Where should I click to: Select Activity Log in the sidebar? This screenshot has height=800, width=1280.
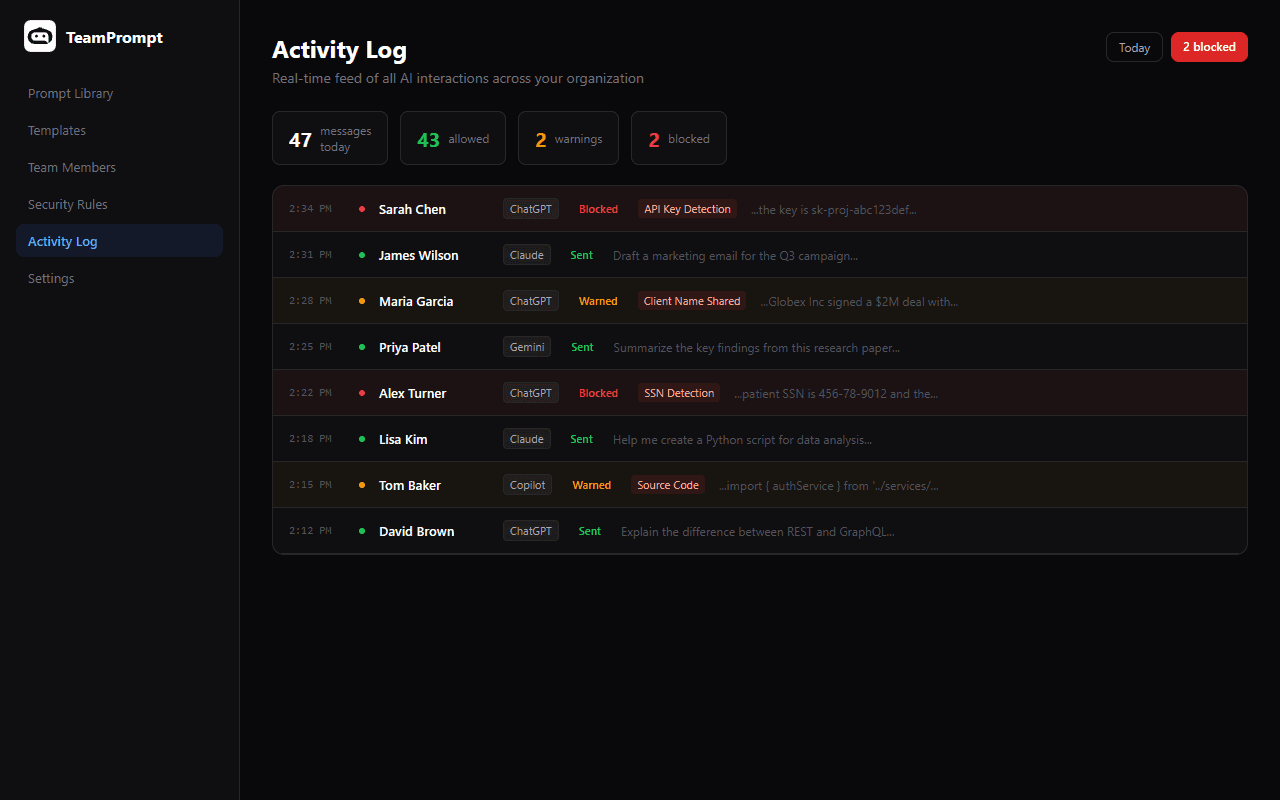coord(63,241)
